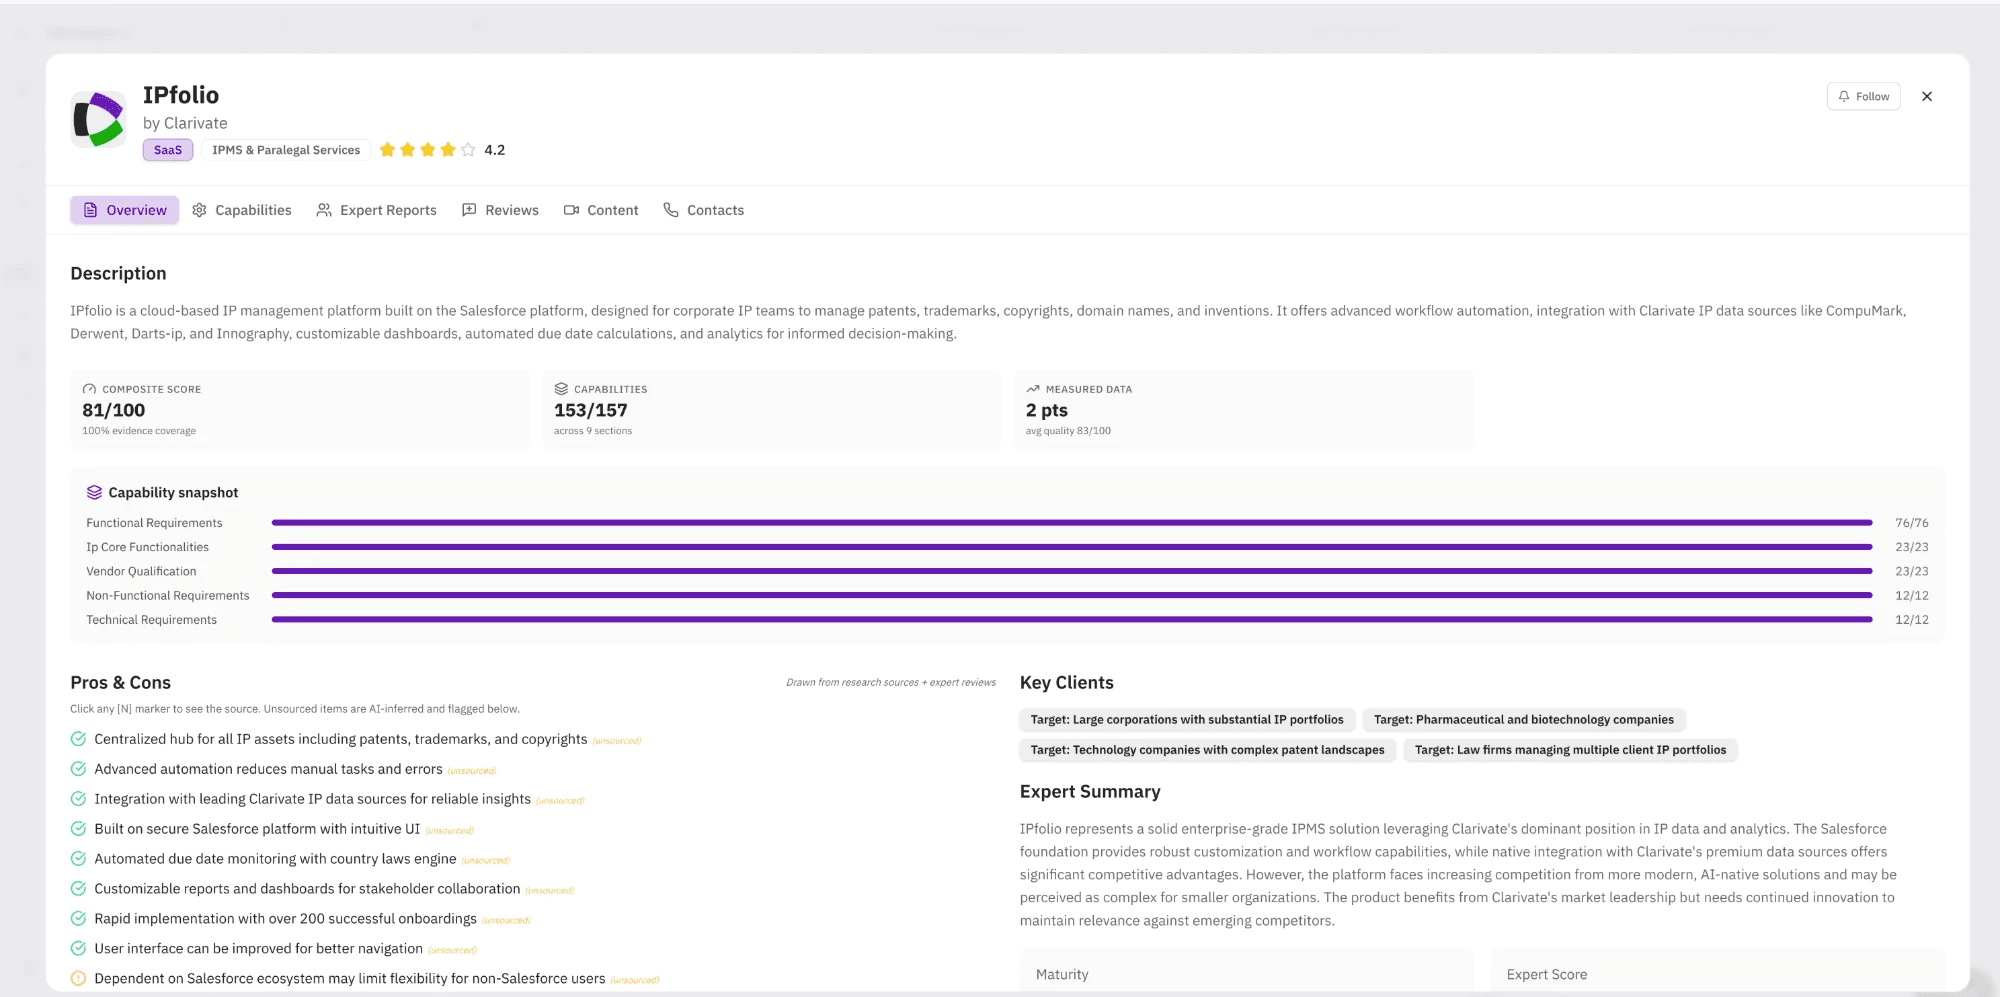Image resolution: width=2000 pixels, height=997 pixels.
Task: Click the Non-Functional Requirements progress bar
Action: coord(1072,595)
